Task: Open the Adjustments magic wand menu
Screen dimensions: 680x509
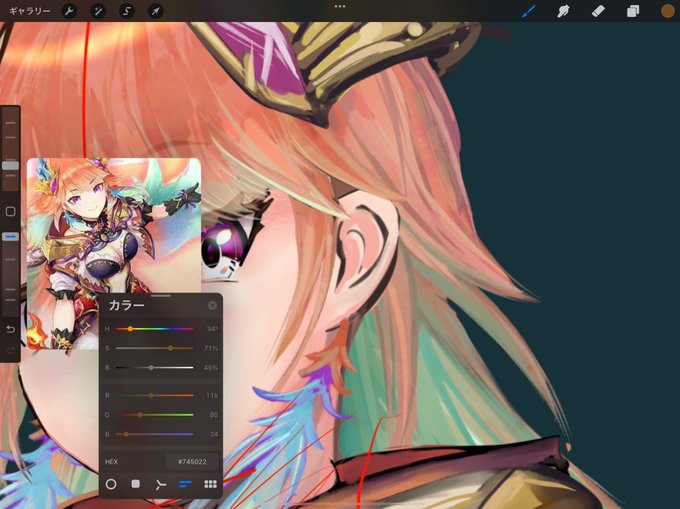Action: pyautogui.click(x=98, y=11)
